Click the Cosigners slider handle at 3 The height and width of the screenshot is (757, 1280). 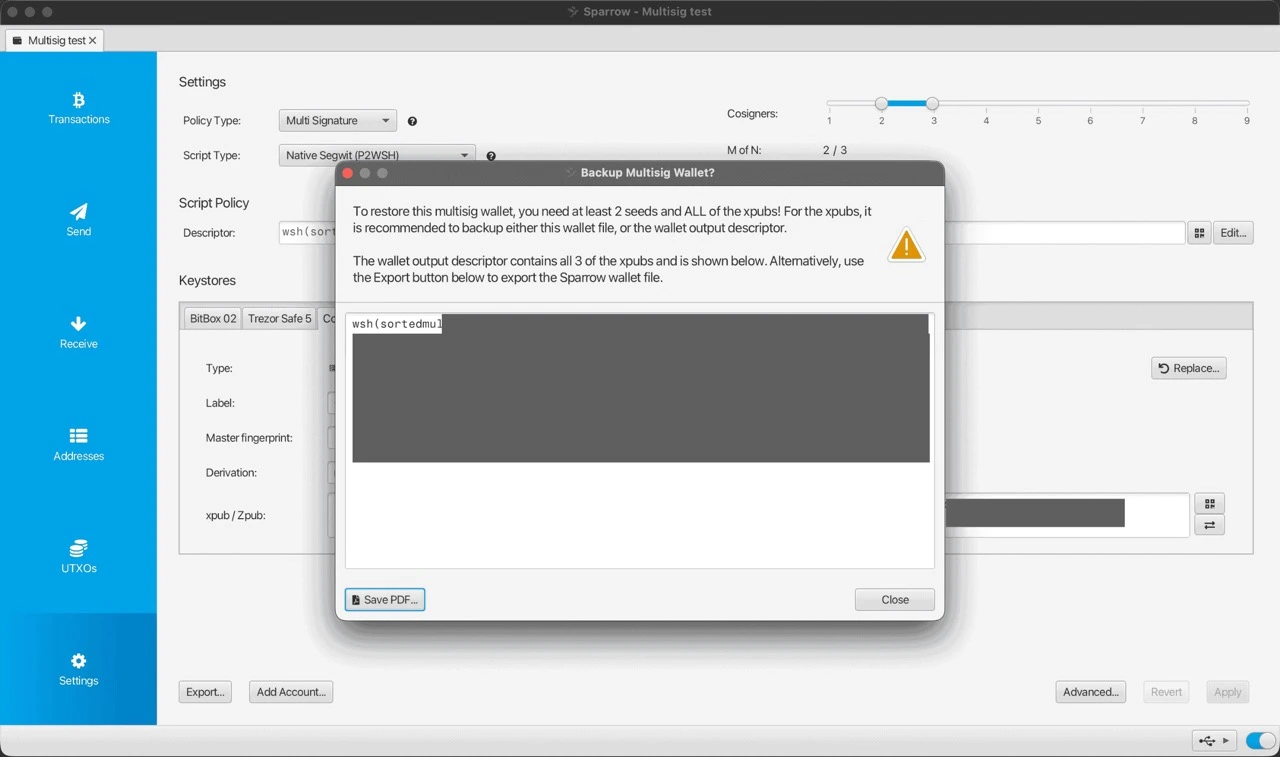[x=932, y=104]
